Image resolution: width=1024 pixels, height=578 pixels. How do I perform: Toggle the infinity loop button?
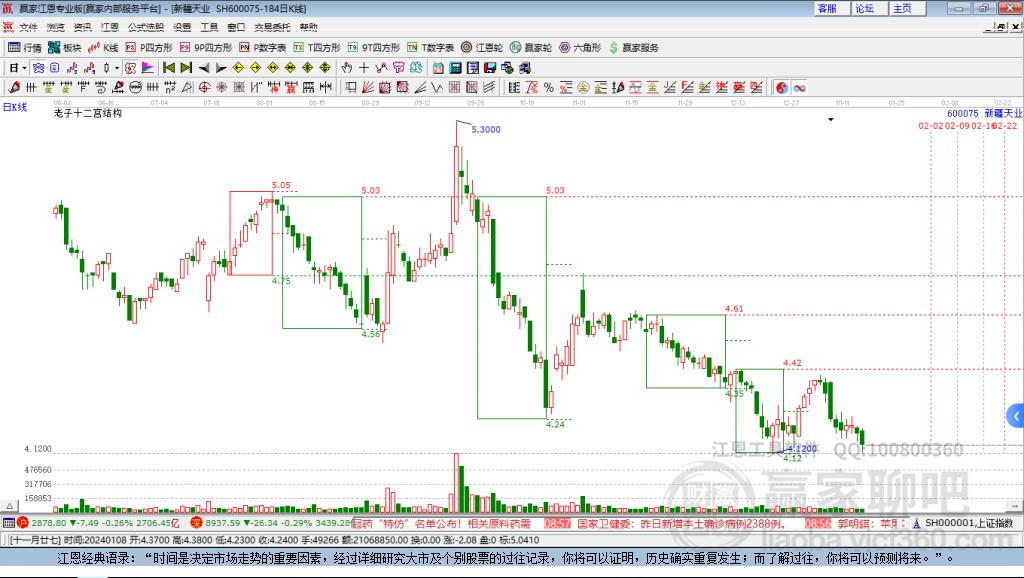(799, 88)
